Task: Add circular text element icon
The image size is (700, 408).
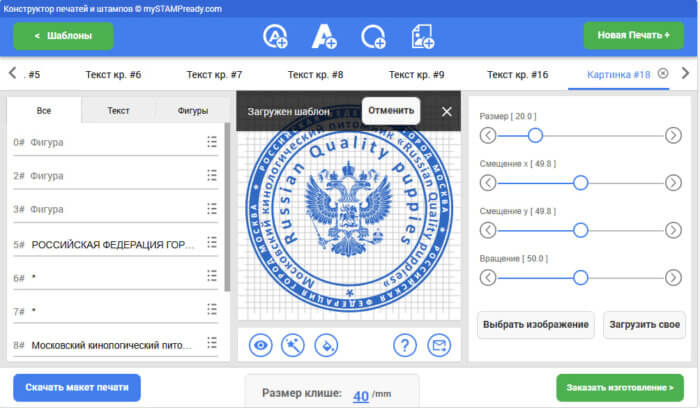Action: [x=275, y=37]
